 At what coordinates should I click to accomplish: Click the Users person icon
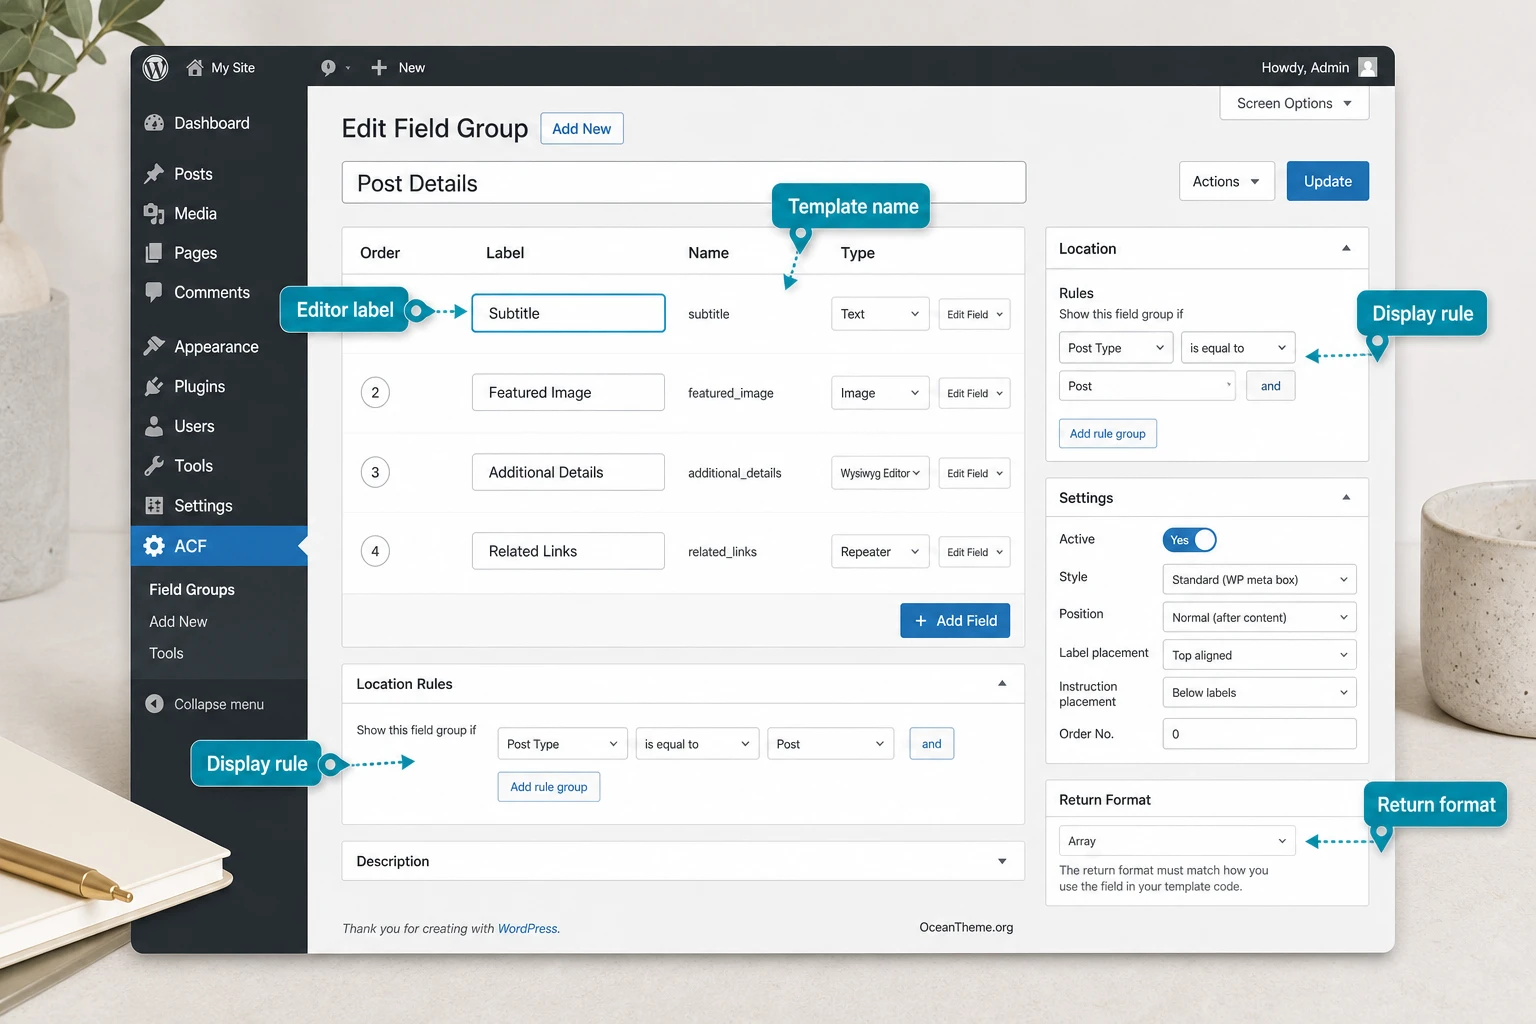point(154,426)
